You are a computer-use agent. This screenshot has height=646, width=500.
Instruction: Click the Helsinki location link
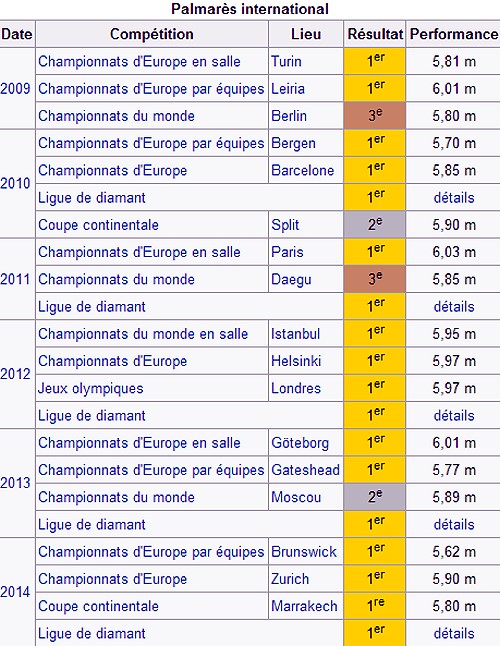click(x=296, y=361)
